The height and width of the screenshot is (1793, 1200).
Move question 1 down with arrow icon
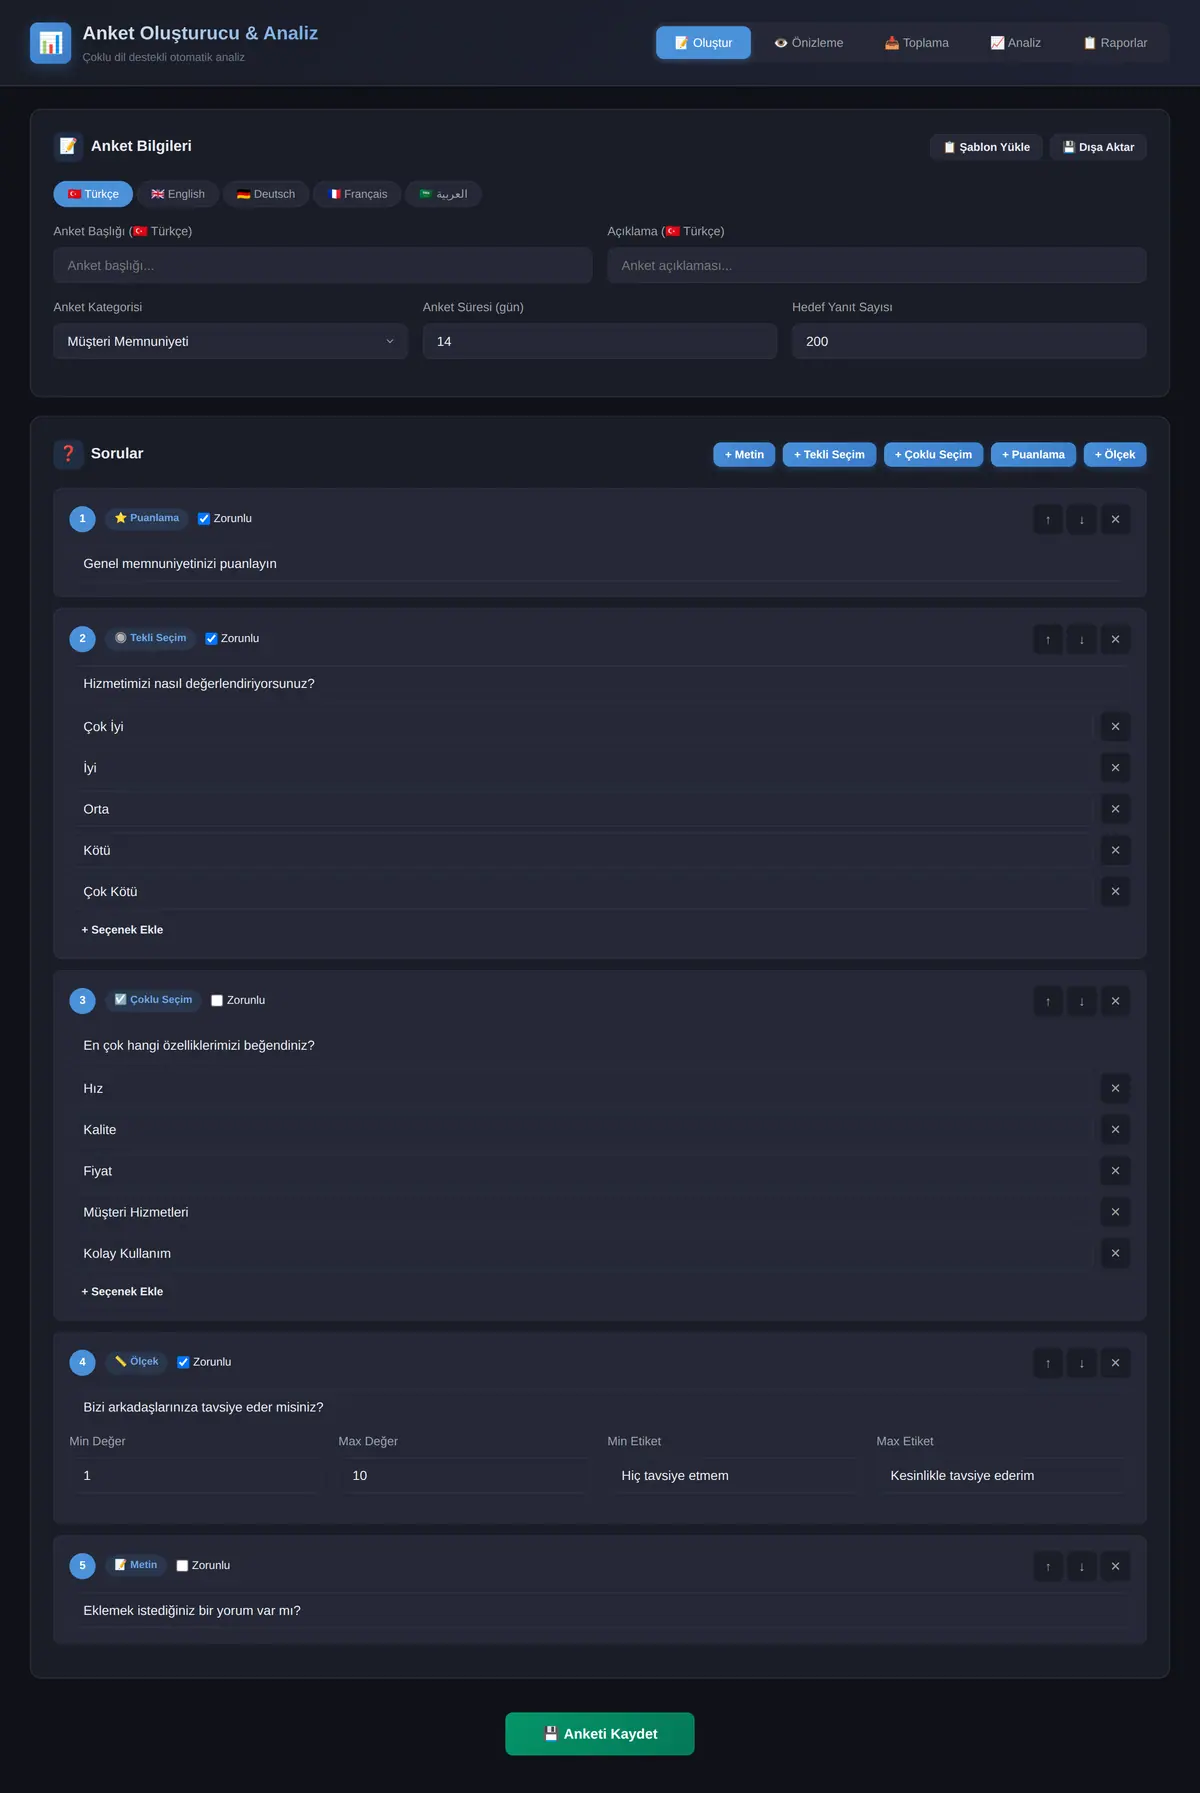tap(1081, 519)
